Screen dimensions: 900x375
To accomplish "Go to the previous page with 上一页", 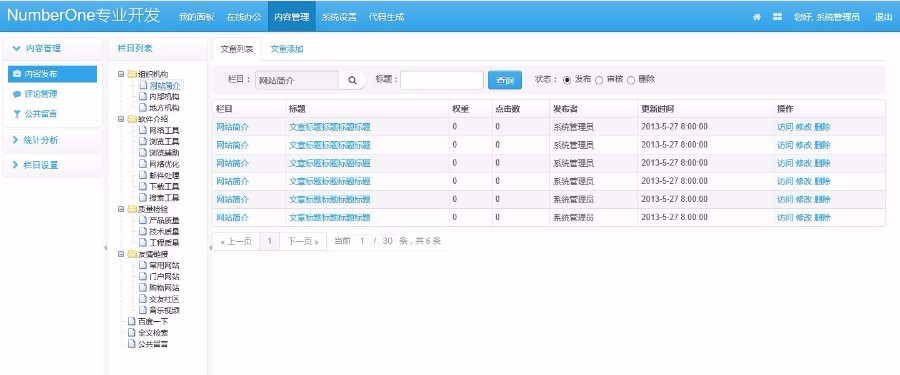I will click(x=236, y=241).
